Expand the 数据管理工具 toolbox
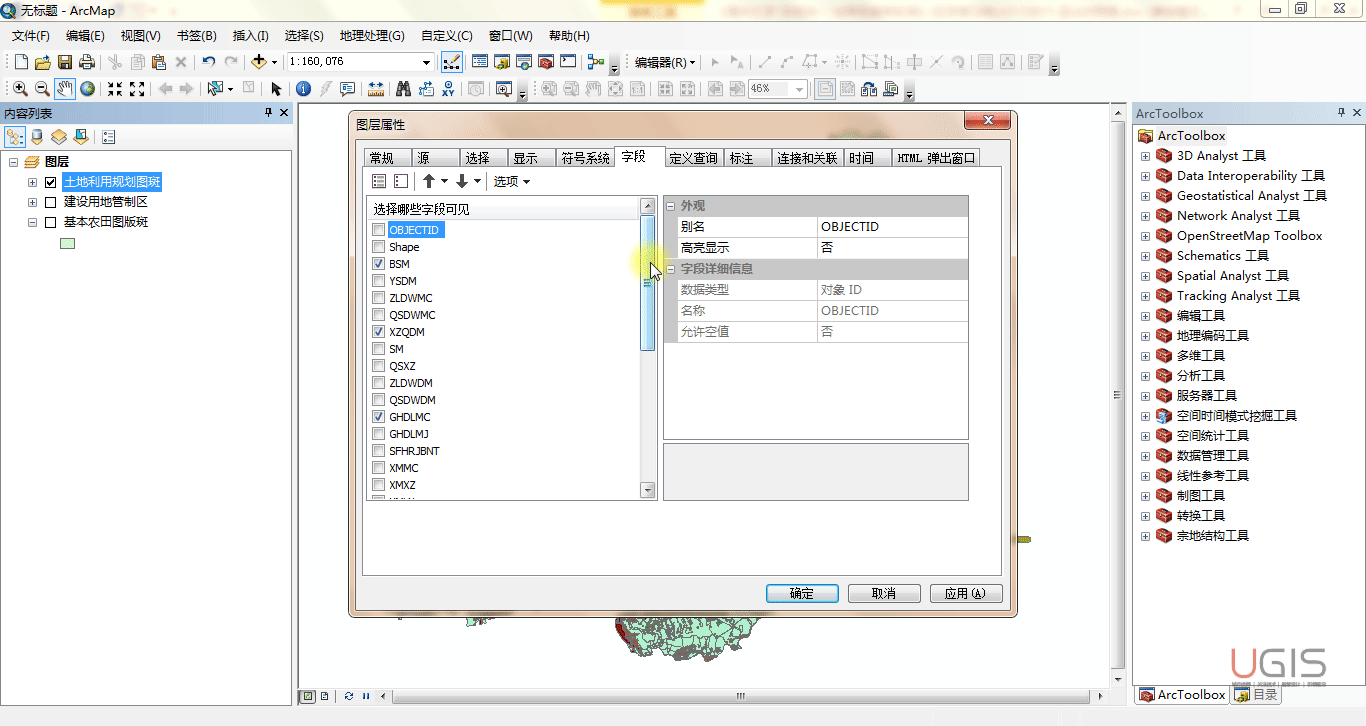 pyautogui.click(x=1146, y=456)
